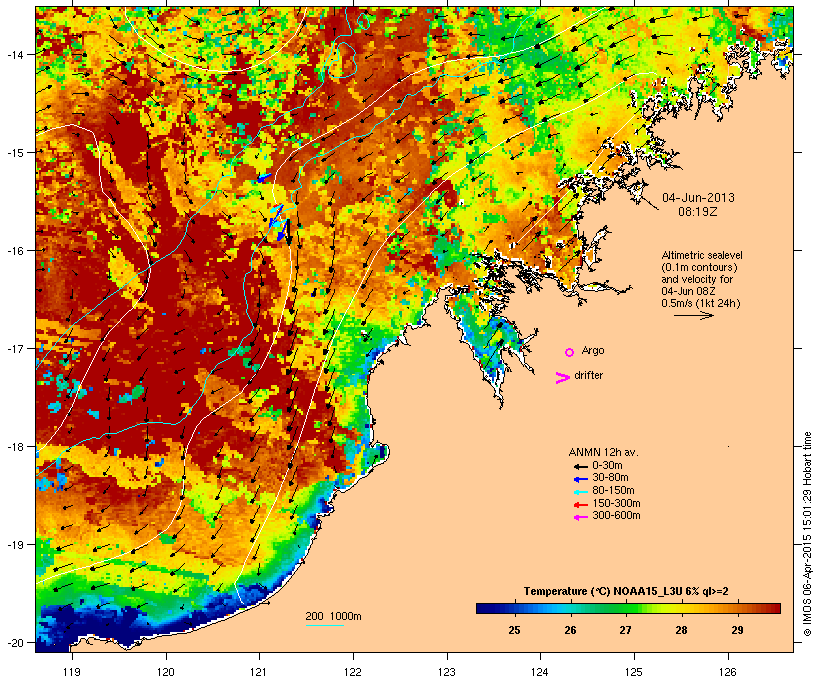Click the magenta Argo circle legend symbol

(570, 353)
